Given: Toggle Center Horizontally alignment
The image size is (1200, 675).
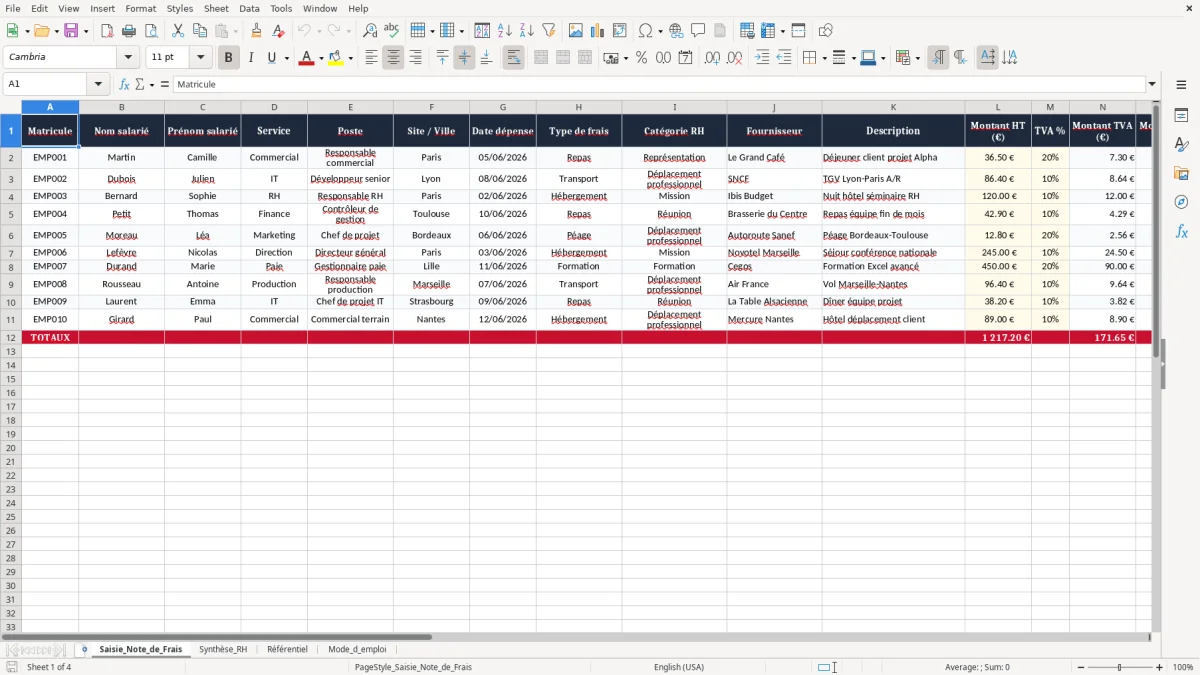Looking at the screenshot, I should click(x=393, y=58).
